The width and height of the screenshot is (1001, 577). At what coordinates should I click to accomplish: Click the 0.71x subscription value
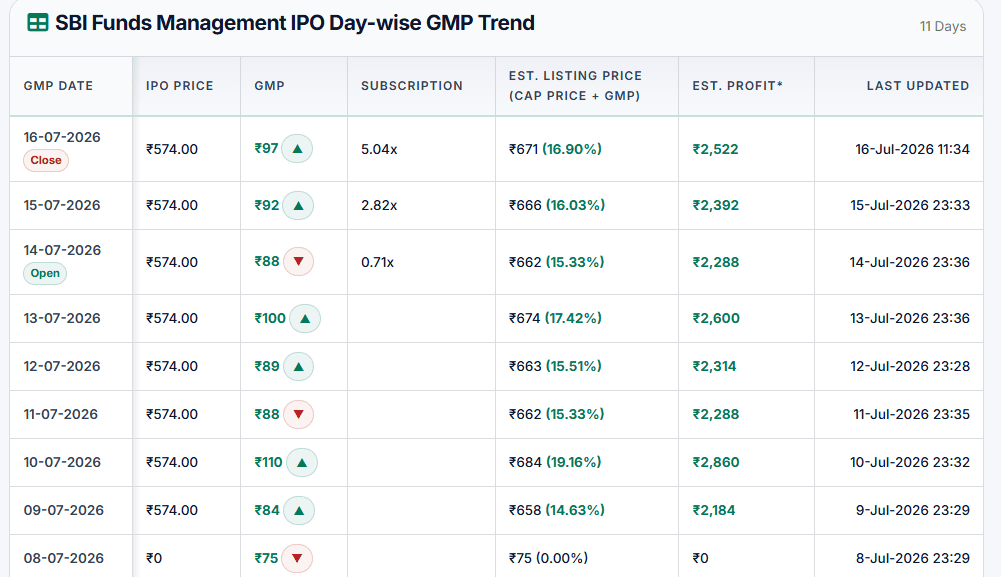pyautogui.click(x=377, y=262)
